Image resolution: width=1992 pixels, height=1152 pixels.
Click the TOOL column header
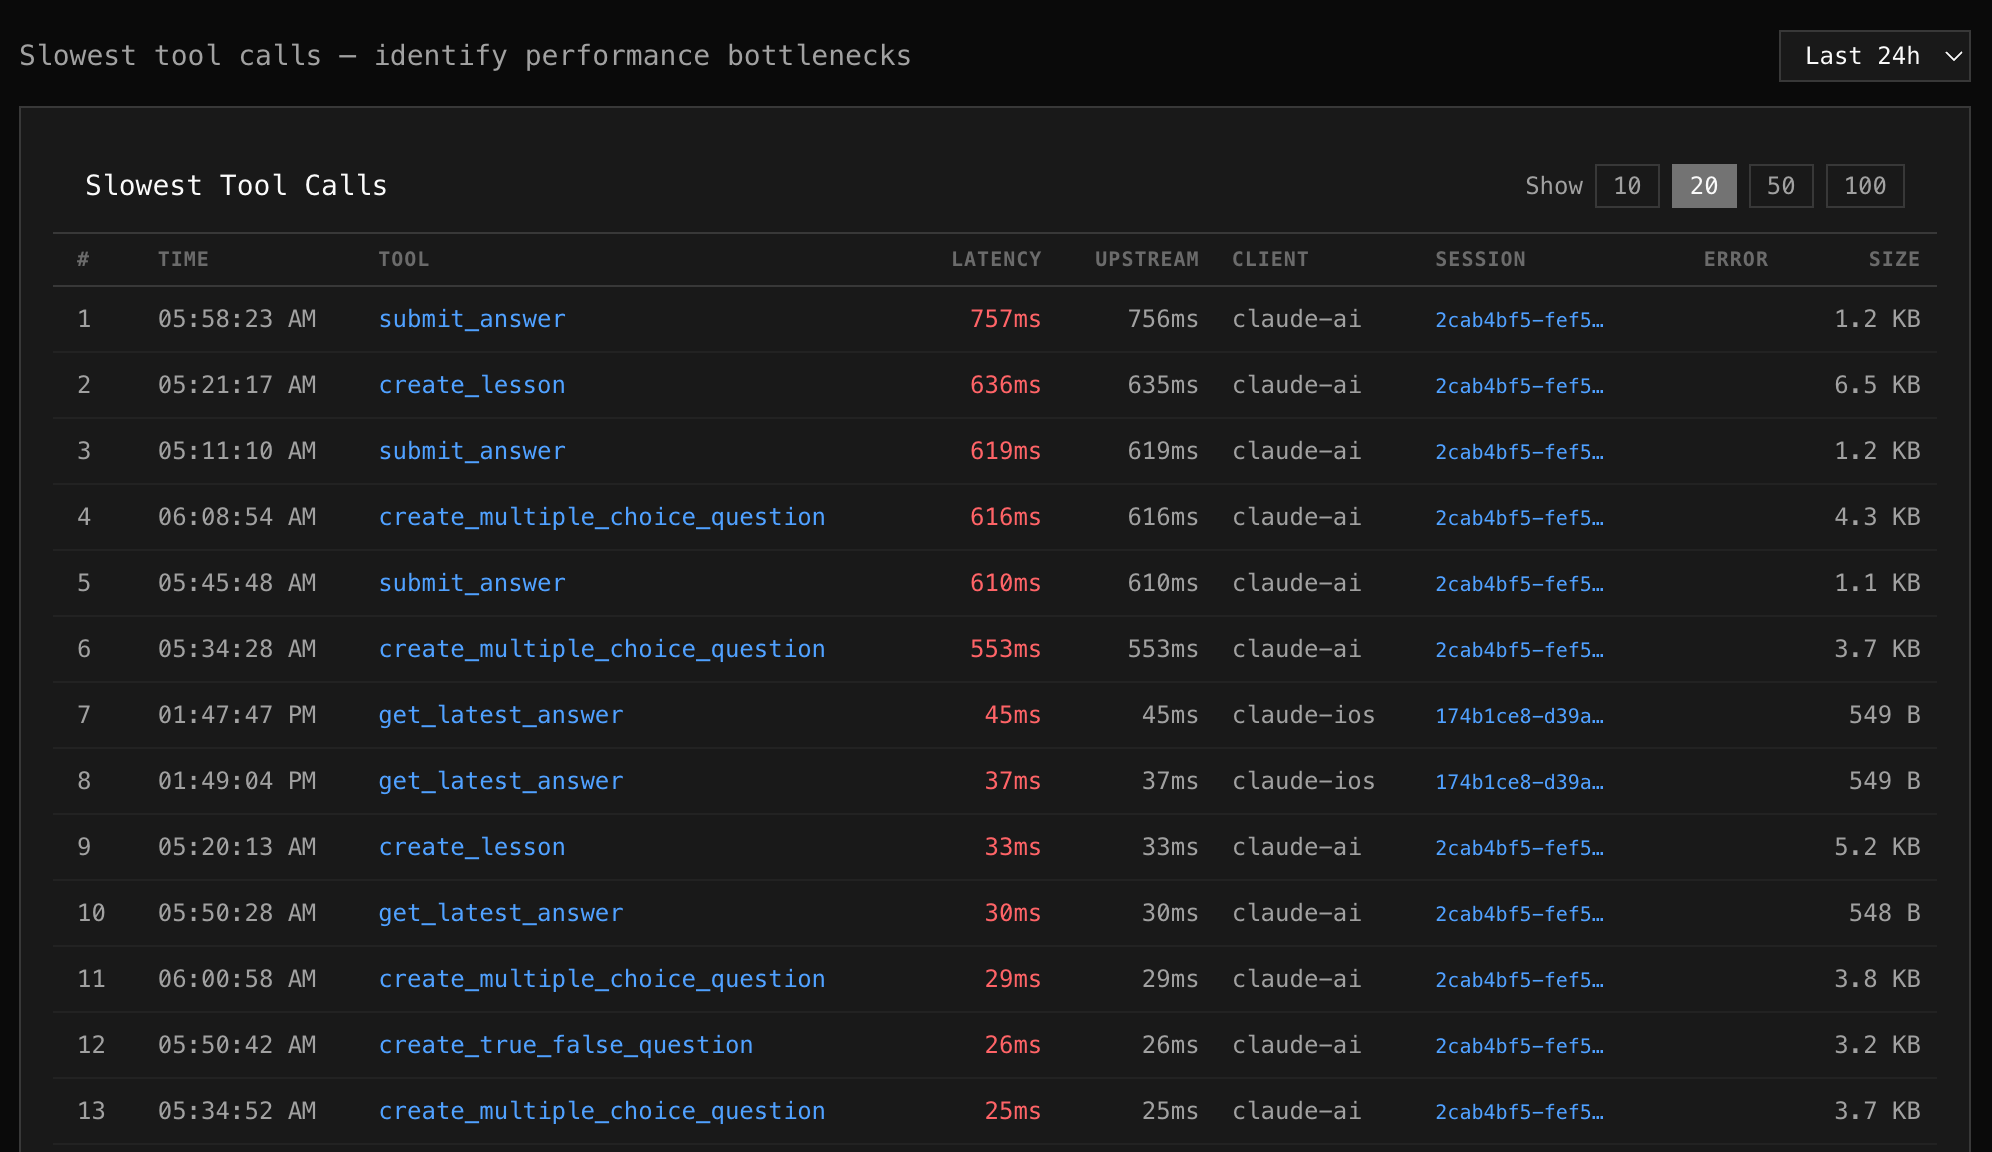[404, 259]
